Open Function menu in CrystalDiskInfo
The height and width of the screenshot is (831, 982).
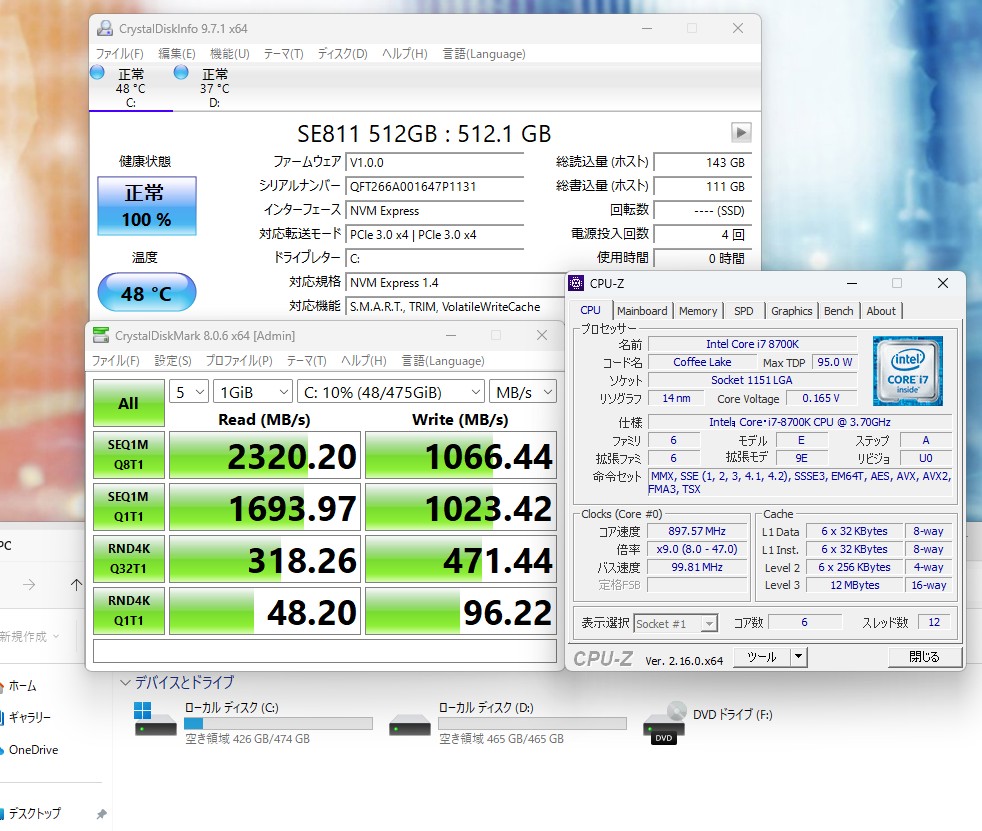click(x=229, y=54)
